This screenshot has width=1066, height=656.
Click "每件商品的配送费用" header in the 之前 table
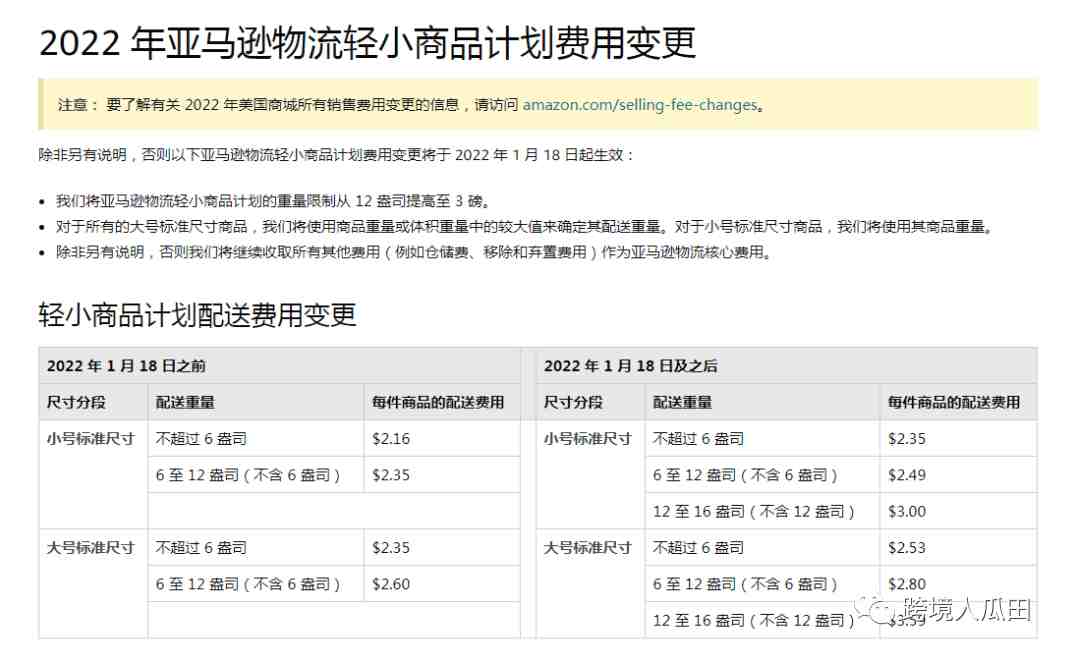438,402
